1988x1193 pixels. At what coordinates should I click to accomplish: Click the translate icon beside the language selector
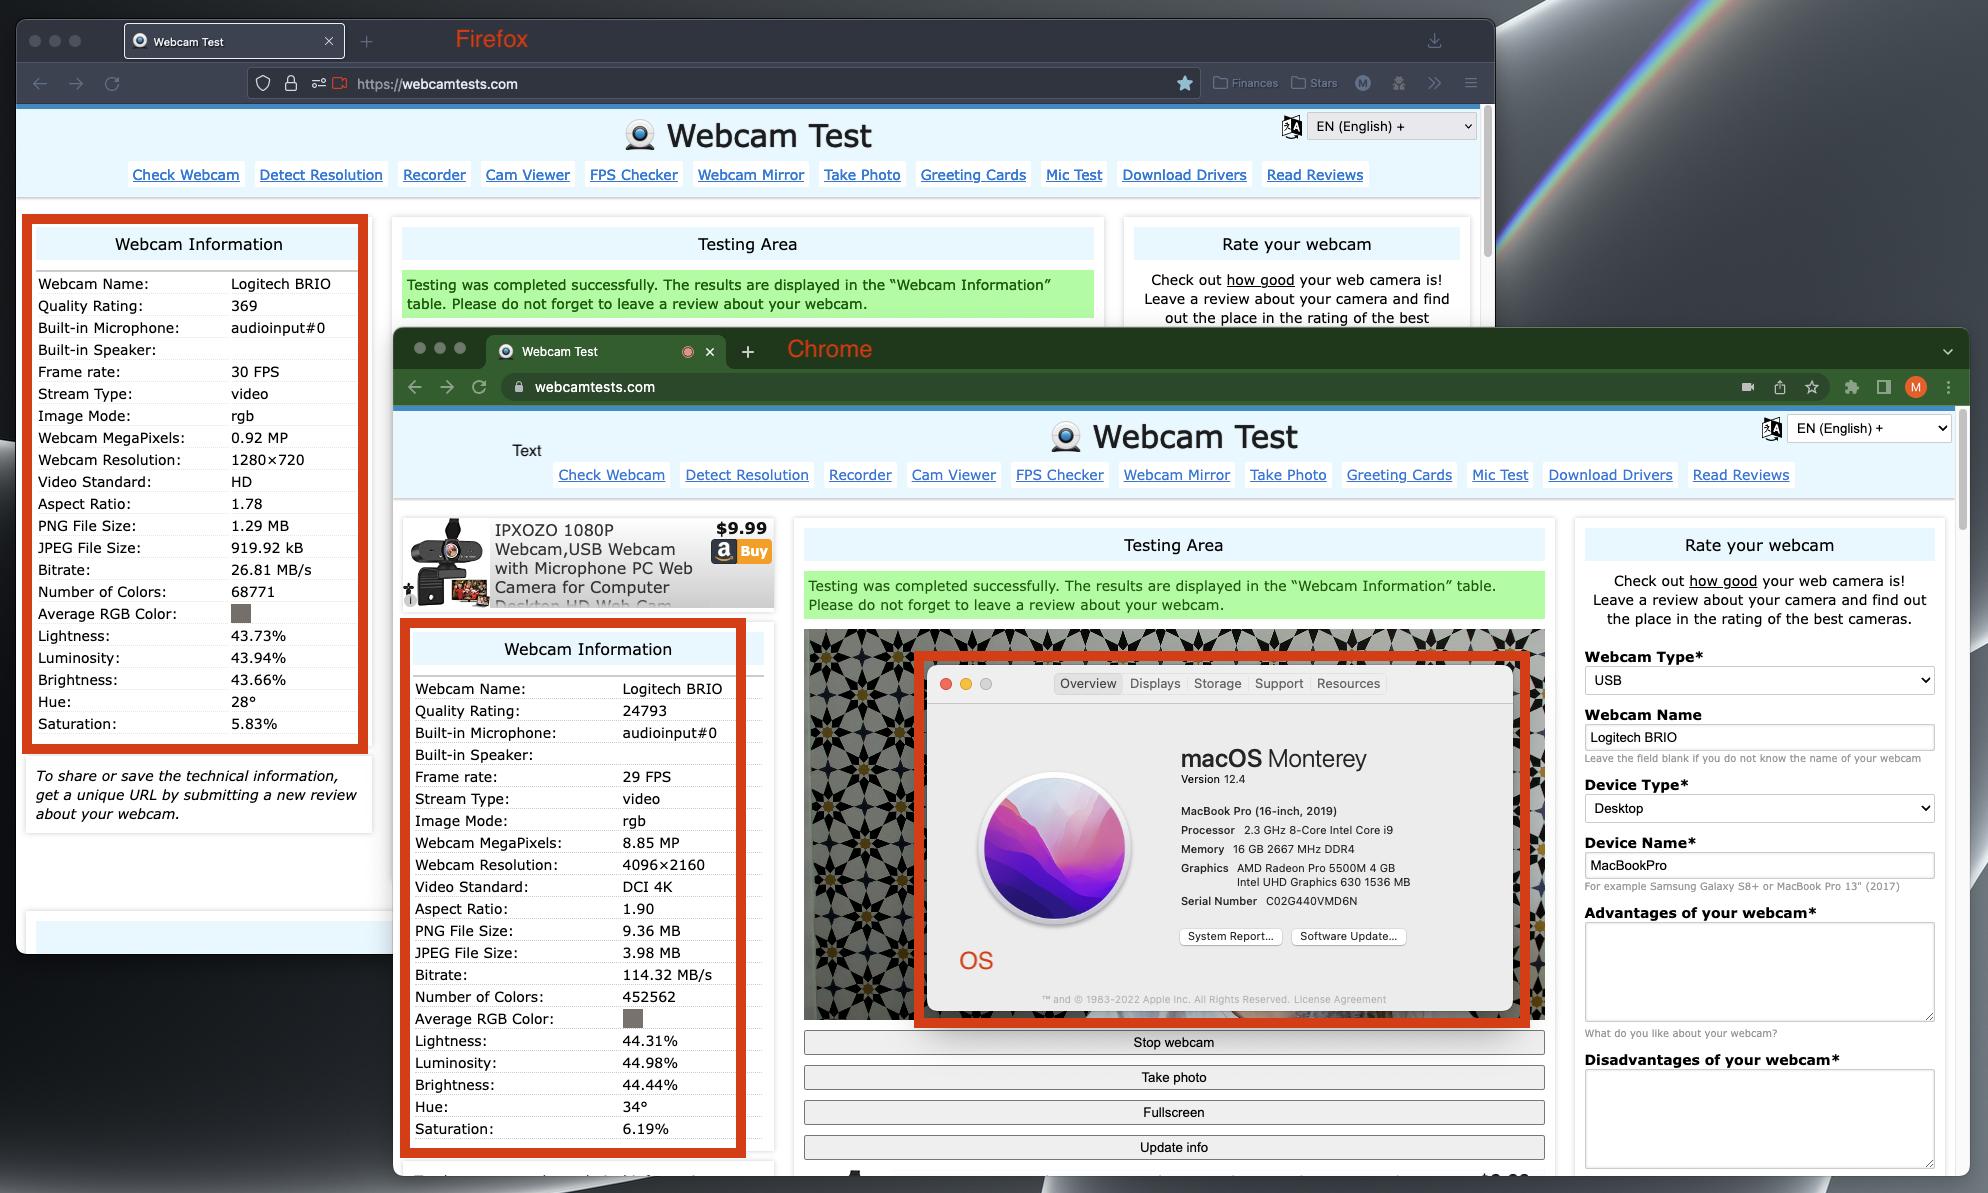coord(1771,428)
